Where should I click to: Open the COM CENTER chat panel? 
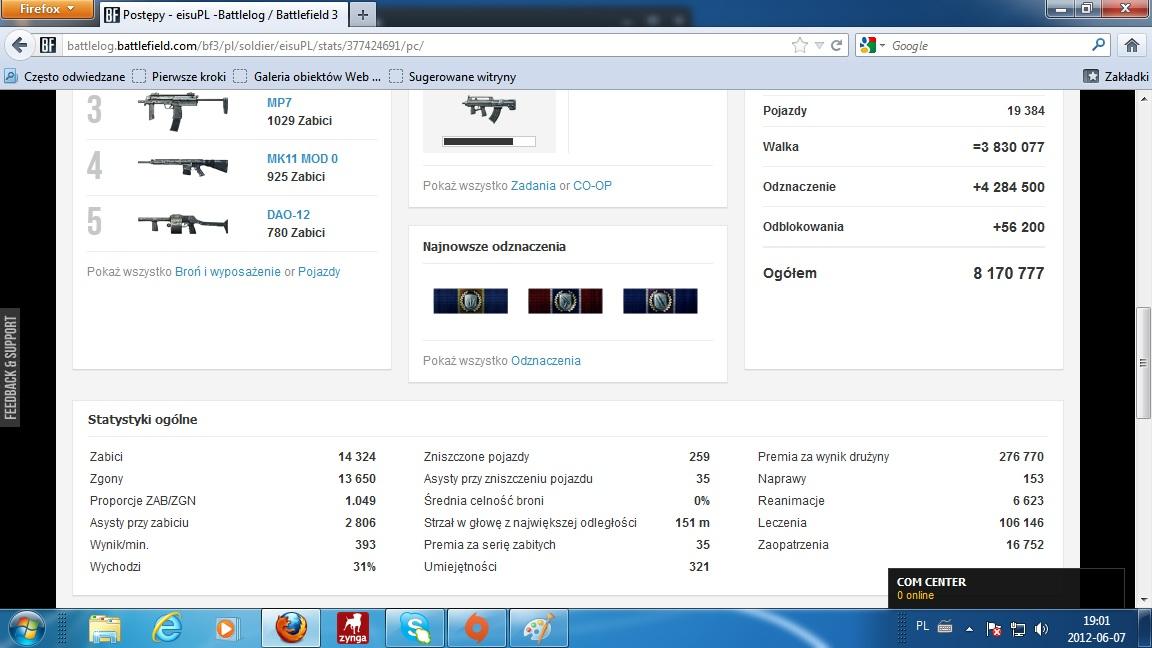[1006, 588]
